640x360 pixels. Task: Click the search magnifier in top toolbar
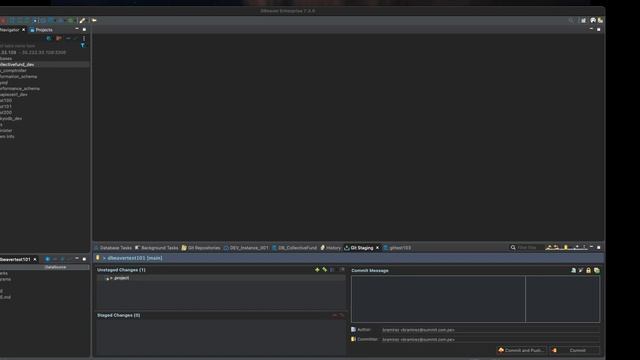[571, 20]
